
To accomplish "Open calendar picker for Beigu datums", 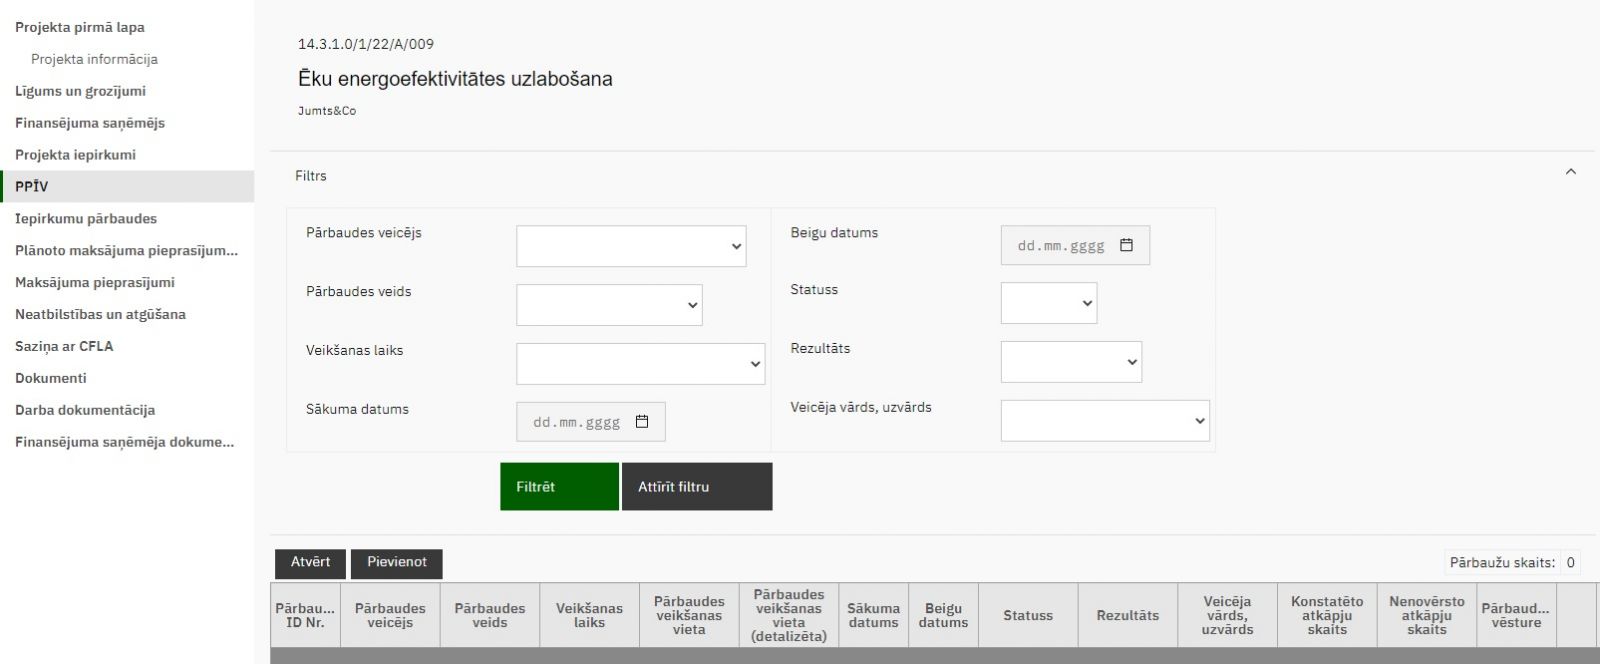I will [1126, 245].
